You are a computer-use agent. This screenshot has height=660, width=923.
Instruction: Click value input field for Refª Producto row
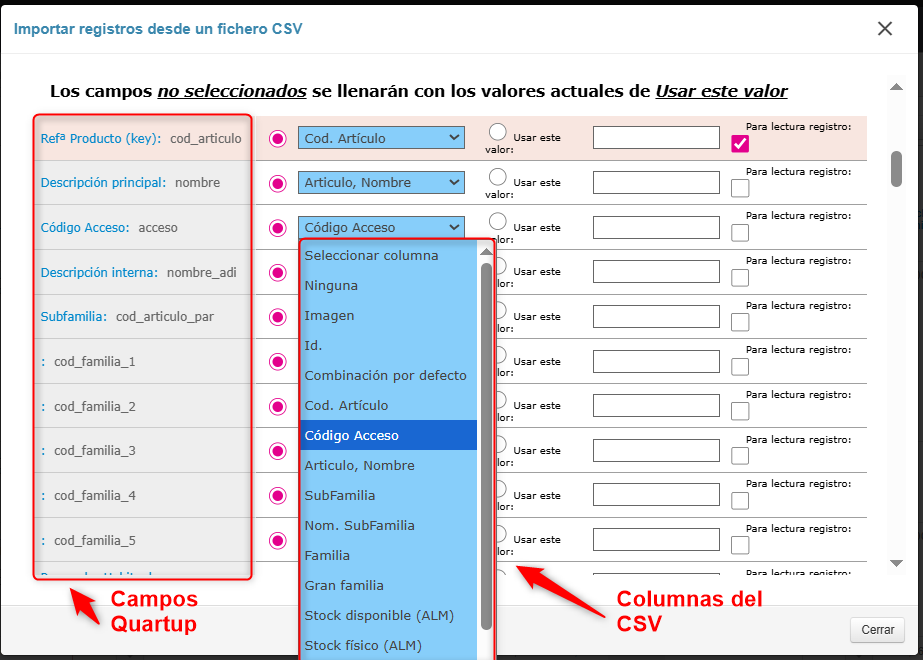656,138
